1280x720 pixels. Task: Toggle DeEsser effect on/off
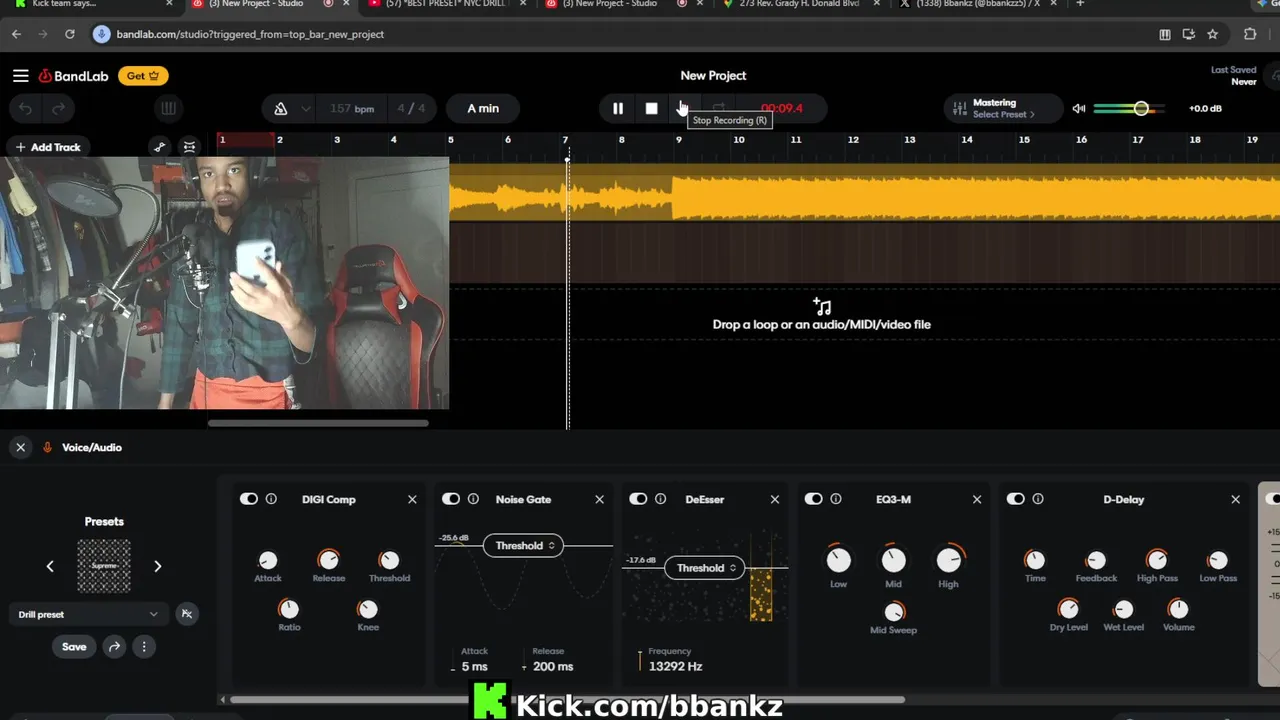pyautogui.click(x=638, y=499)
